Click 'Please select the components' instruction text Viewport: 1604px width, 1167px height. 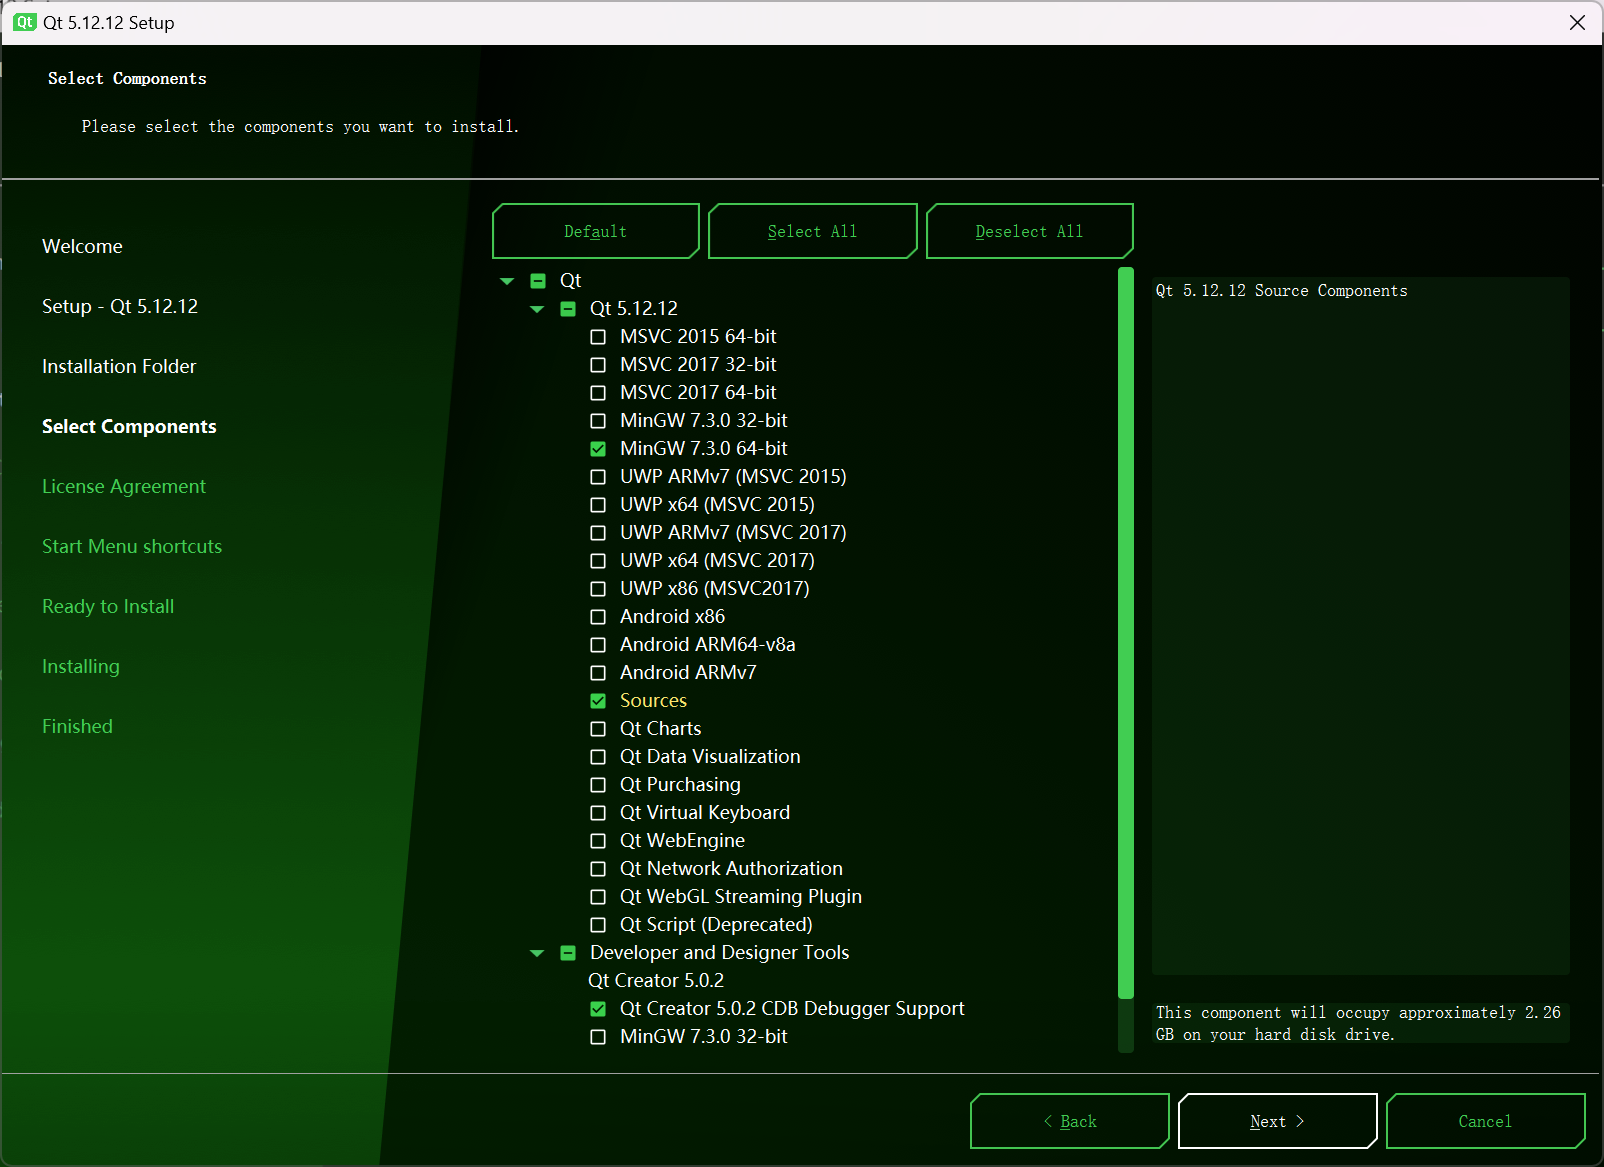pyautogui.click(x=300, y=127)
